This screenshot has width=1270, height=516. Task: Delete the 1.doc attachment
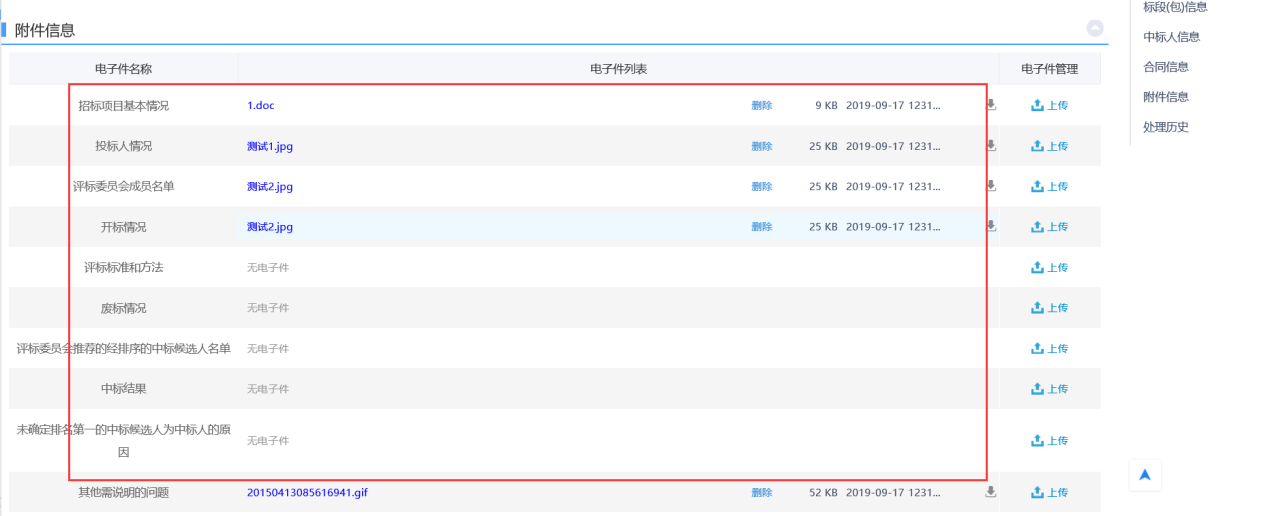tap(762, 105)
